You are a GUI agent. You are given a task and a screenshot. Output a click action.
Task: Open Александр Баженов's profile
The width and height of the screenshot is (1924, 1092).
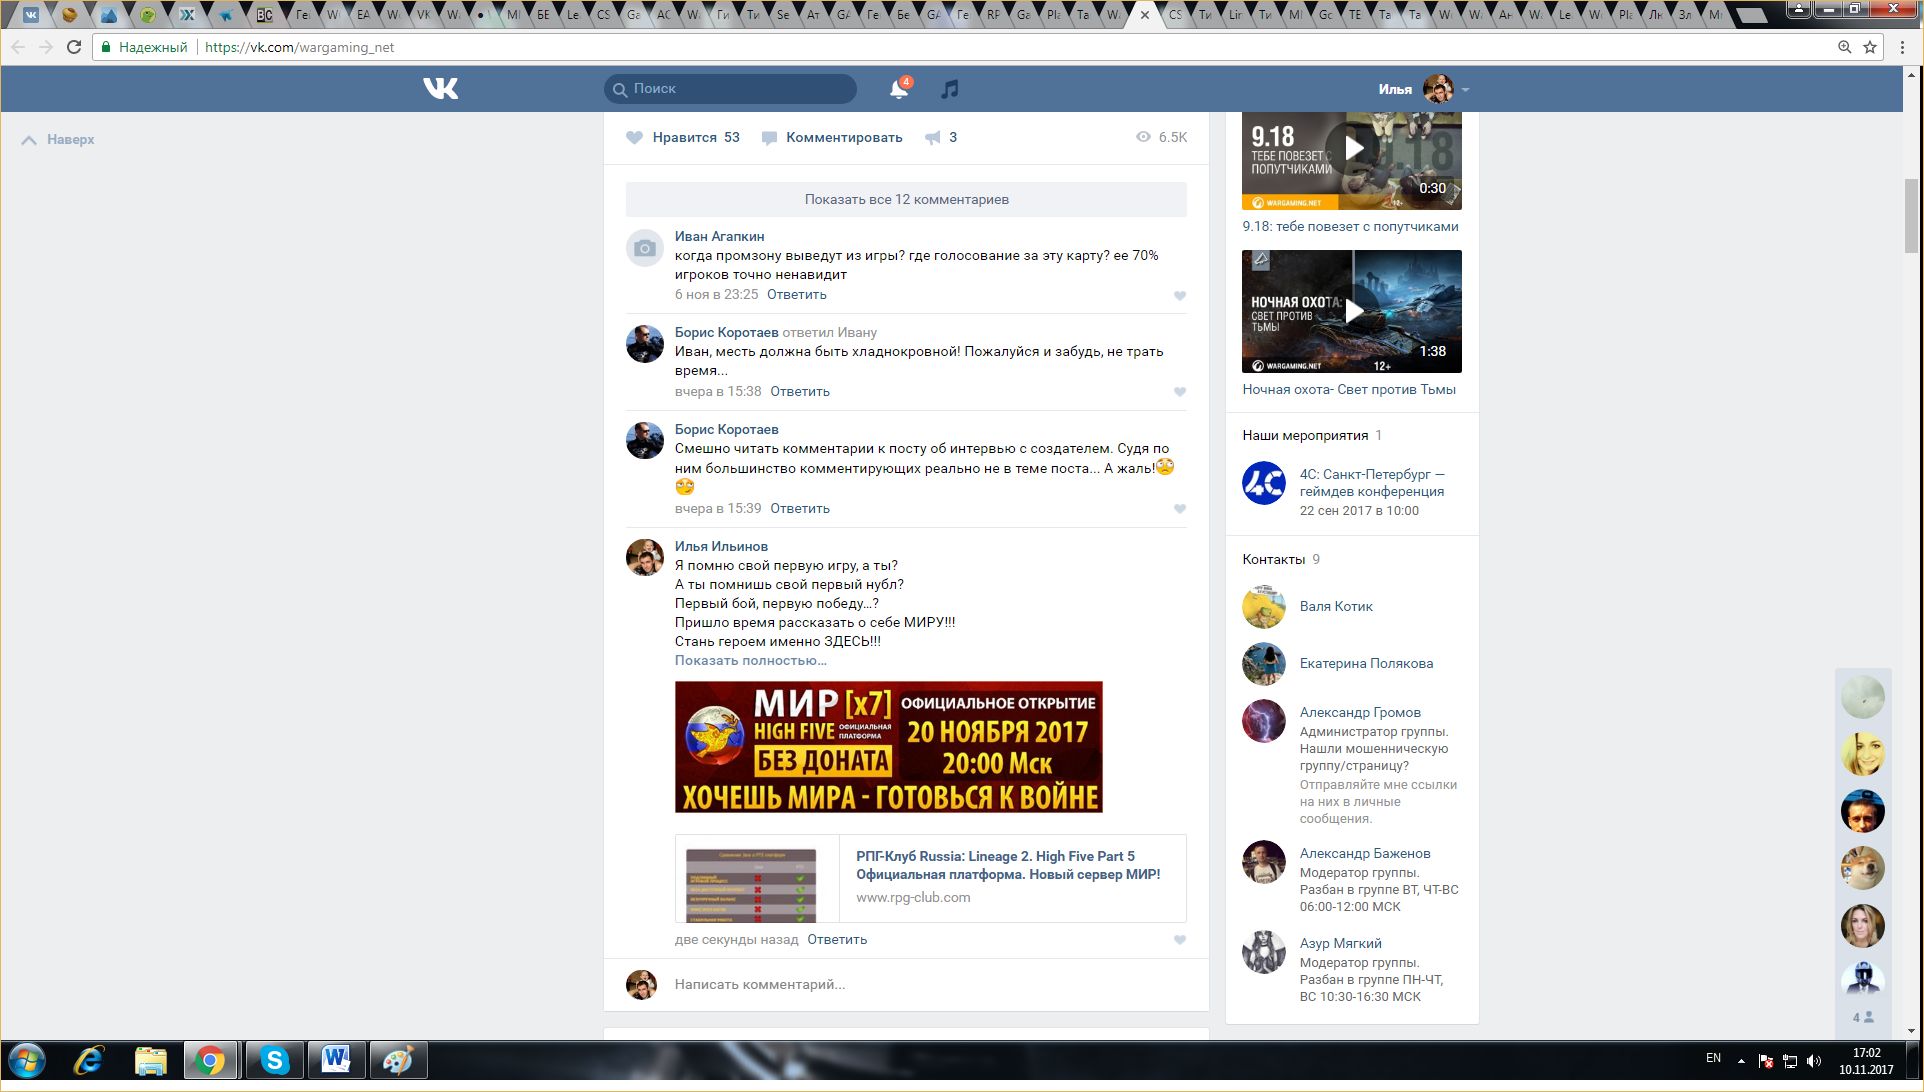[1365, 854]
